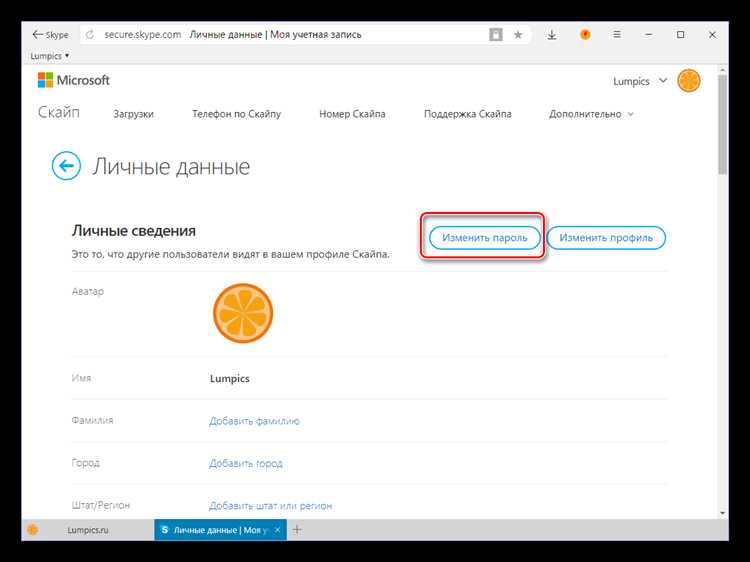Click the large orange avatar picture

click(x=243, y=313)
